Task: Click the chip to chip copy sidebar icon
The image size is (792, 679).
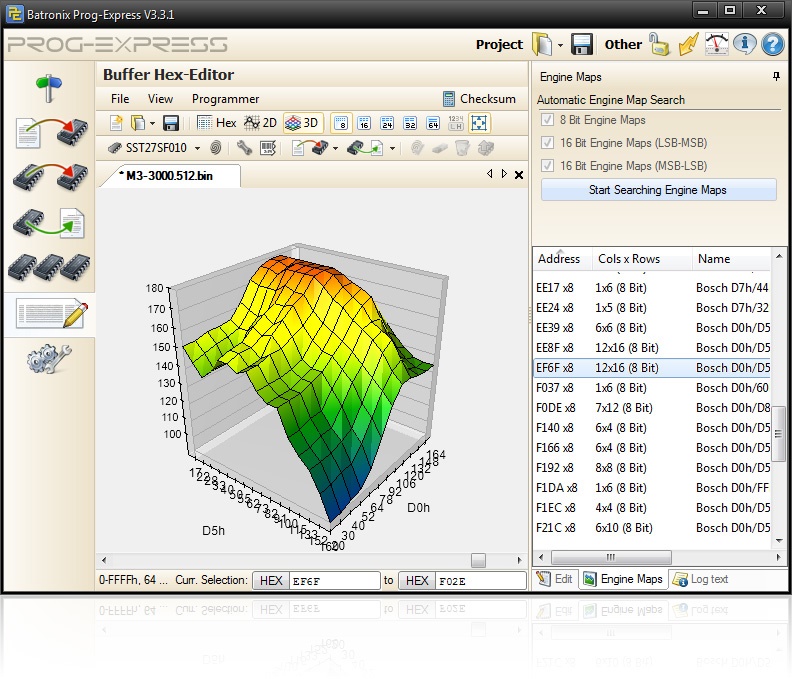Action: (51, 177)
